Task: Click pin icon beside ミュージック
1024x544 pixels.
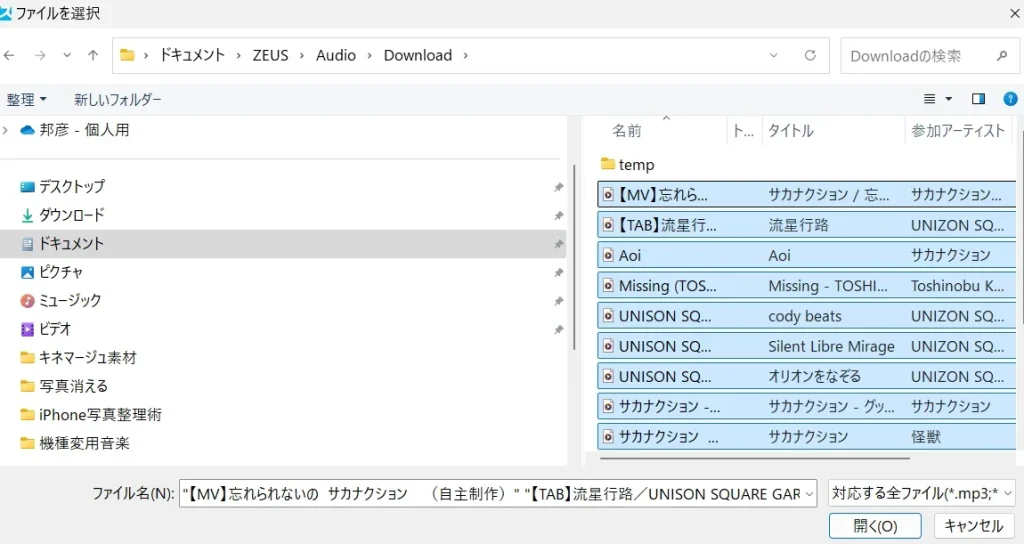Action: tap(558, 301)
